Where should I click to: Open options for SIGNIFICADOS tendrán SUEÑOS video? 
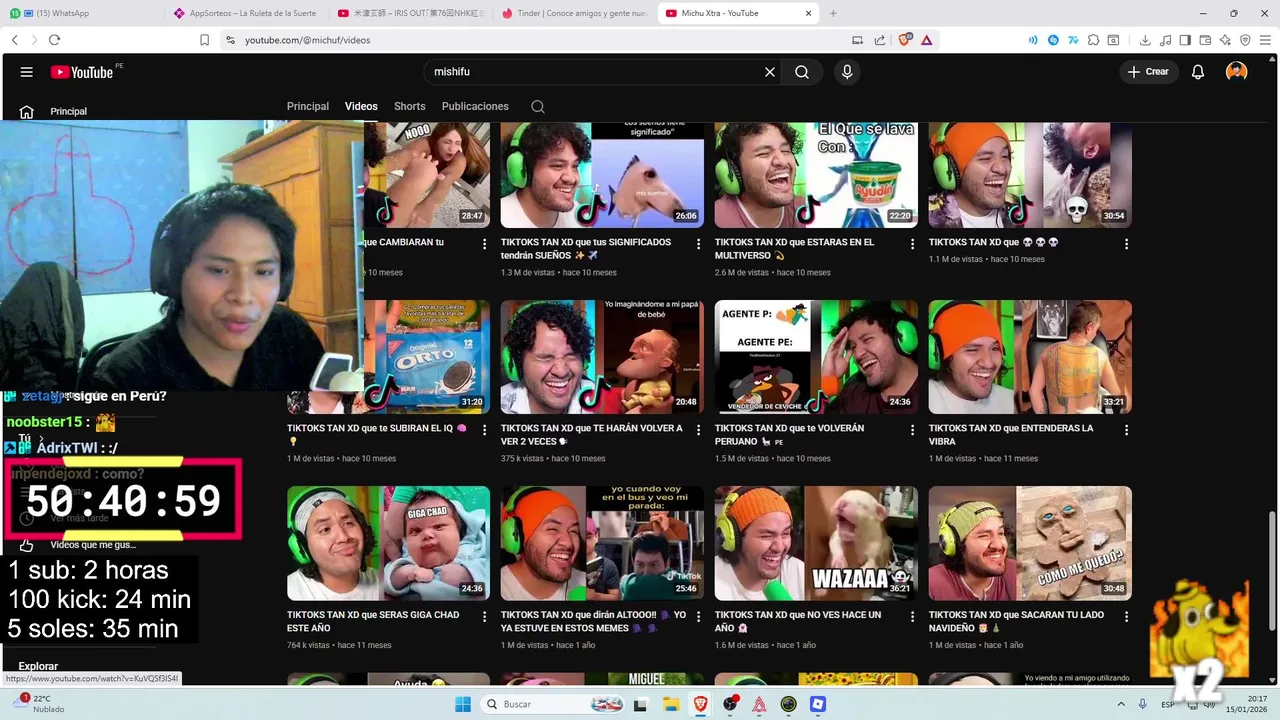pos(698,244)
